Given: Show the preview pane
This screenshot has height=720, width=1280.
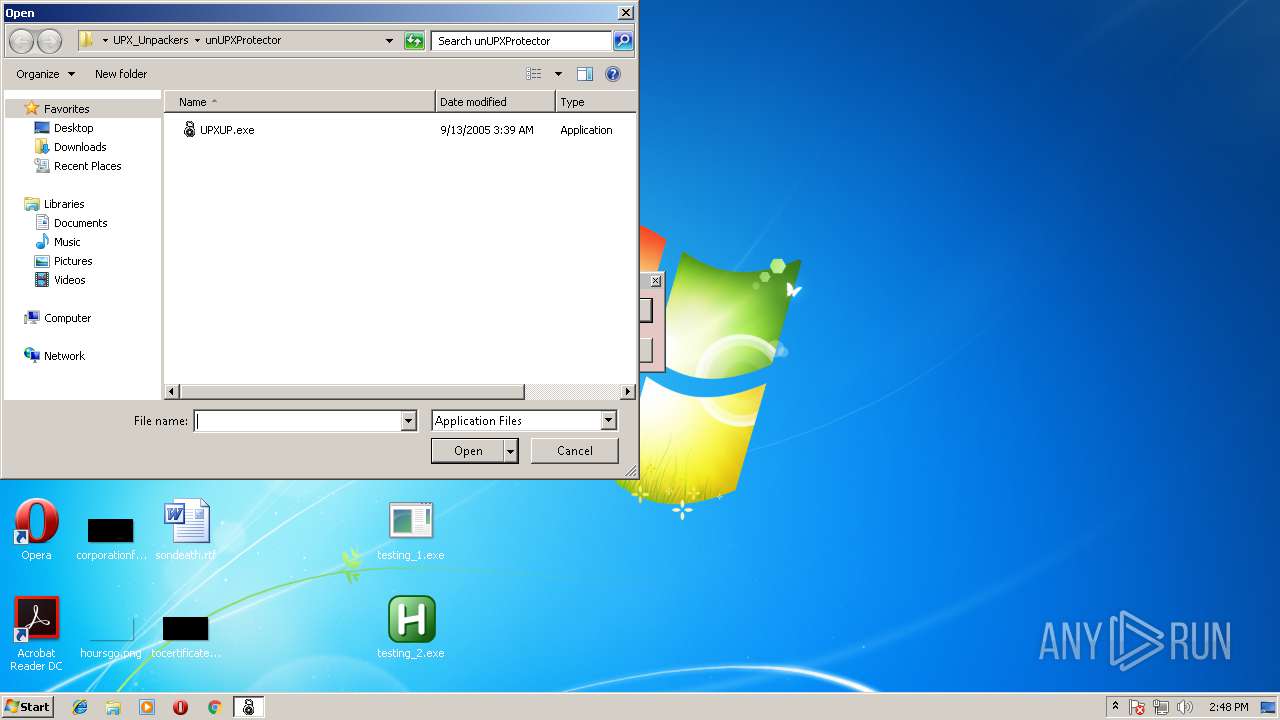Looking at the screenshot, I should pos(585,74).
